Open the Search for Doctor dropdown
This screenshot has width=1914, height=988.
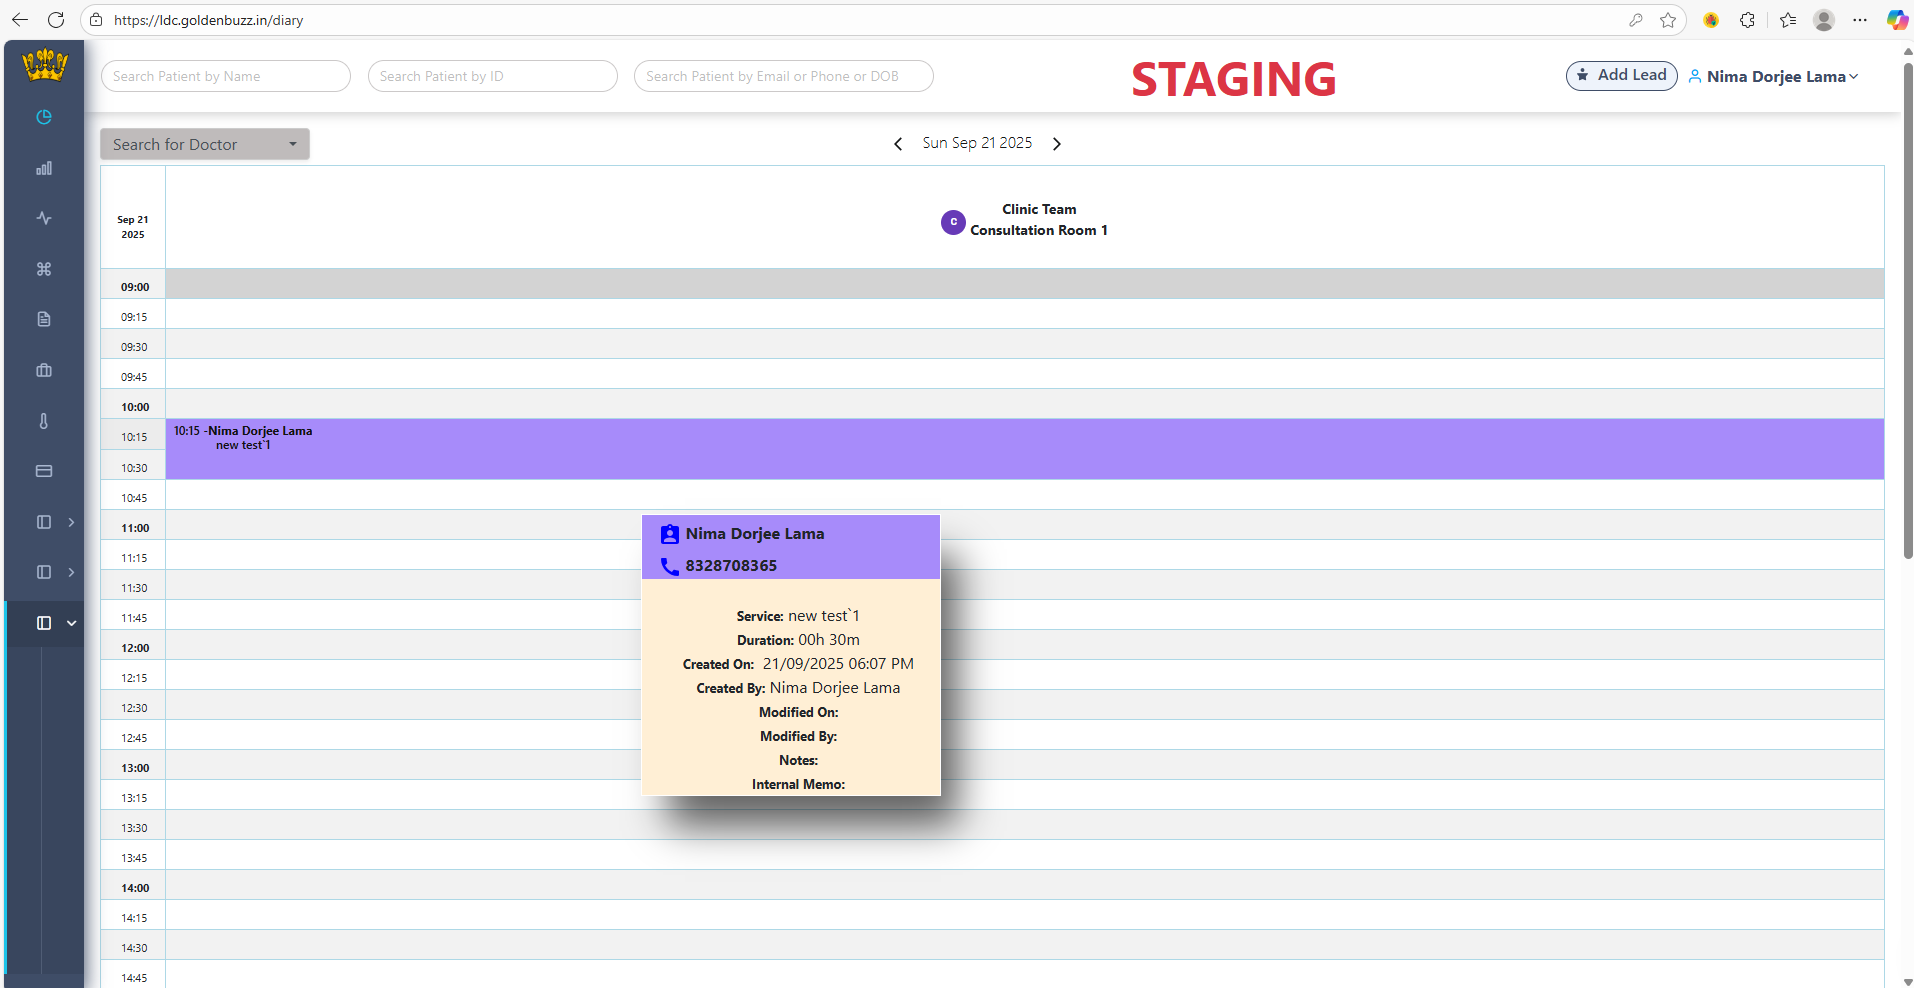pyautogui.click(x=205, y=144)
